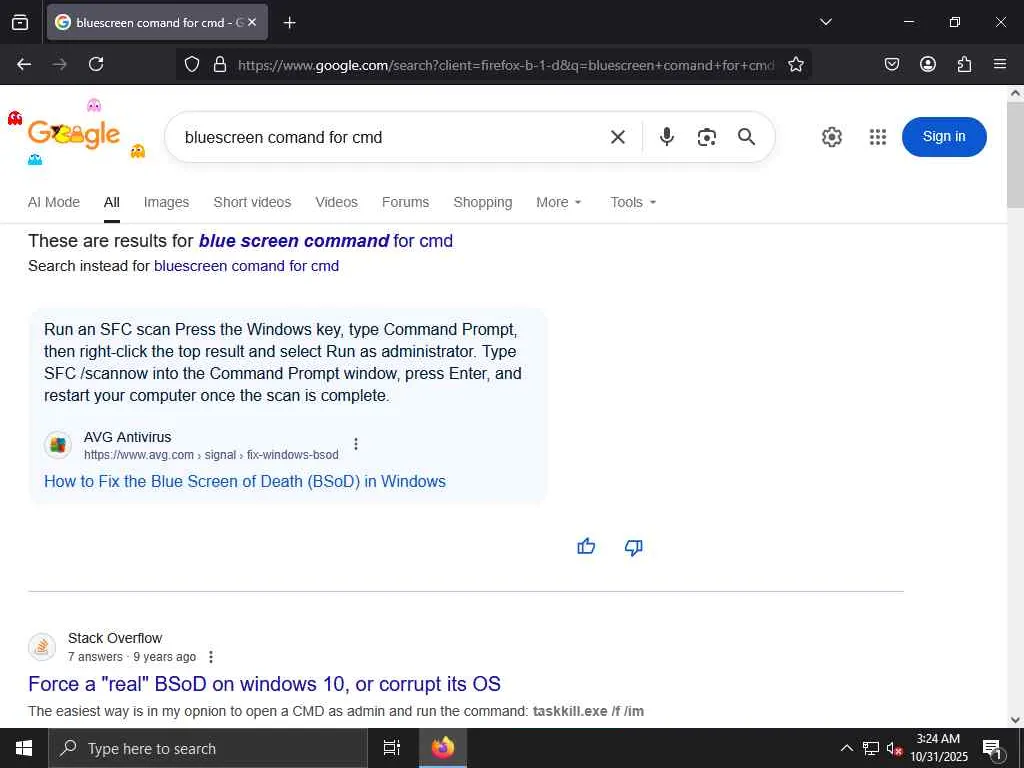Open Google apps grid
The width and height of the screenshot is (1024, 768).
(x=878, y=137)
